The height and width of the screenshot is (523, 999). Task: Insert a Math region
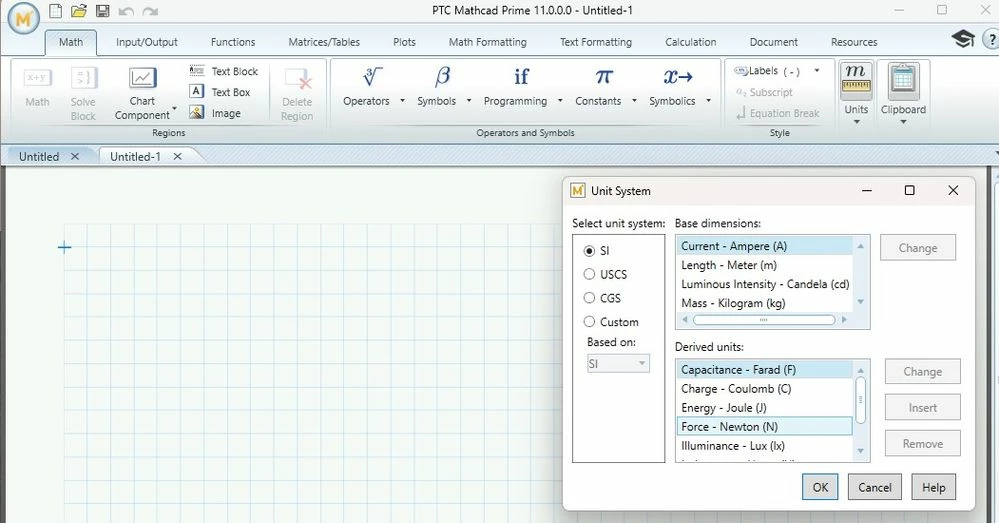(37, 87)
